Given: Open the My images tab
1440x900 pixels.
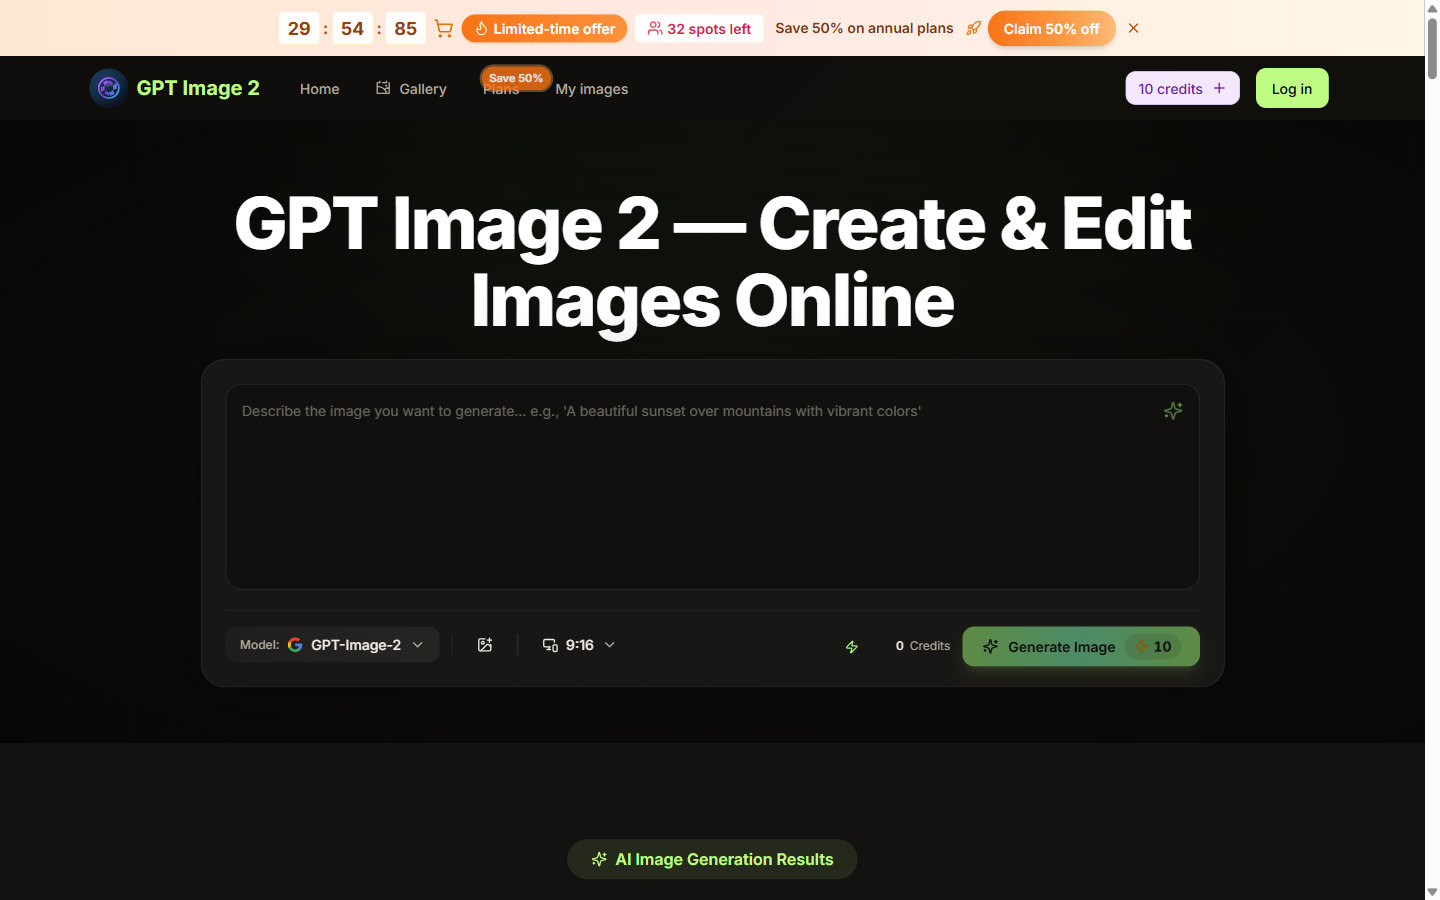Looking at the screenshot, I should [x=591, y=89].
